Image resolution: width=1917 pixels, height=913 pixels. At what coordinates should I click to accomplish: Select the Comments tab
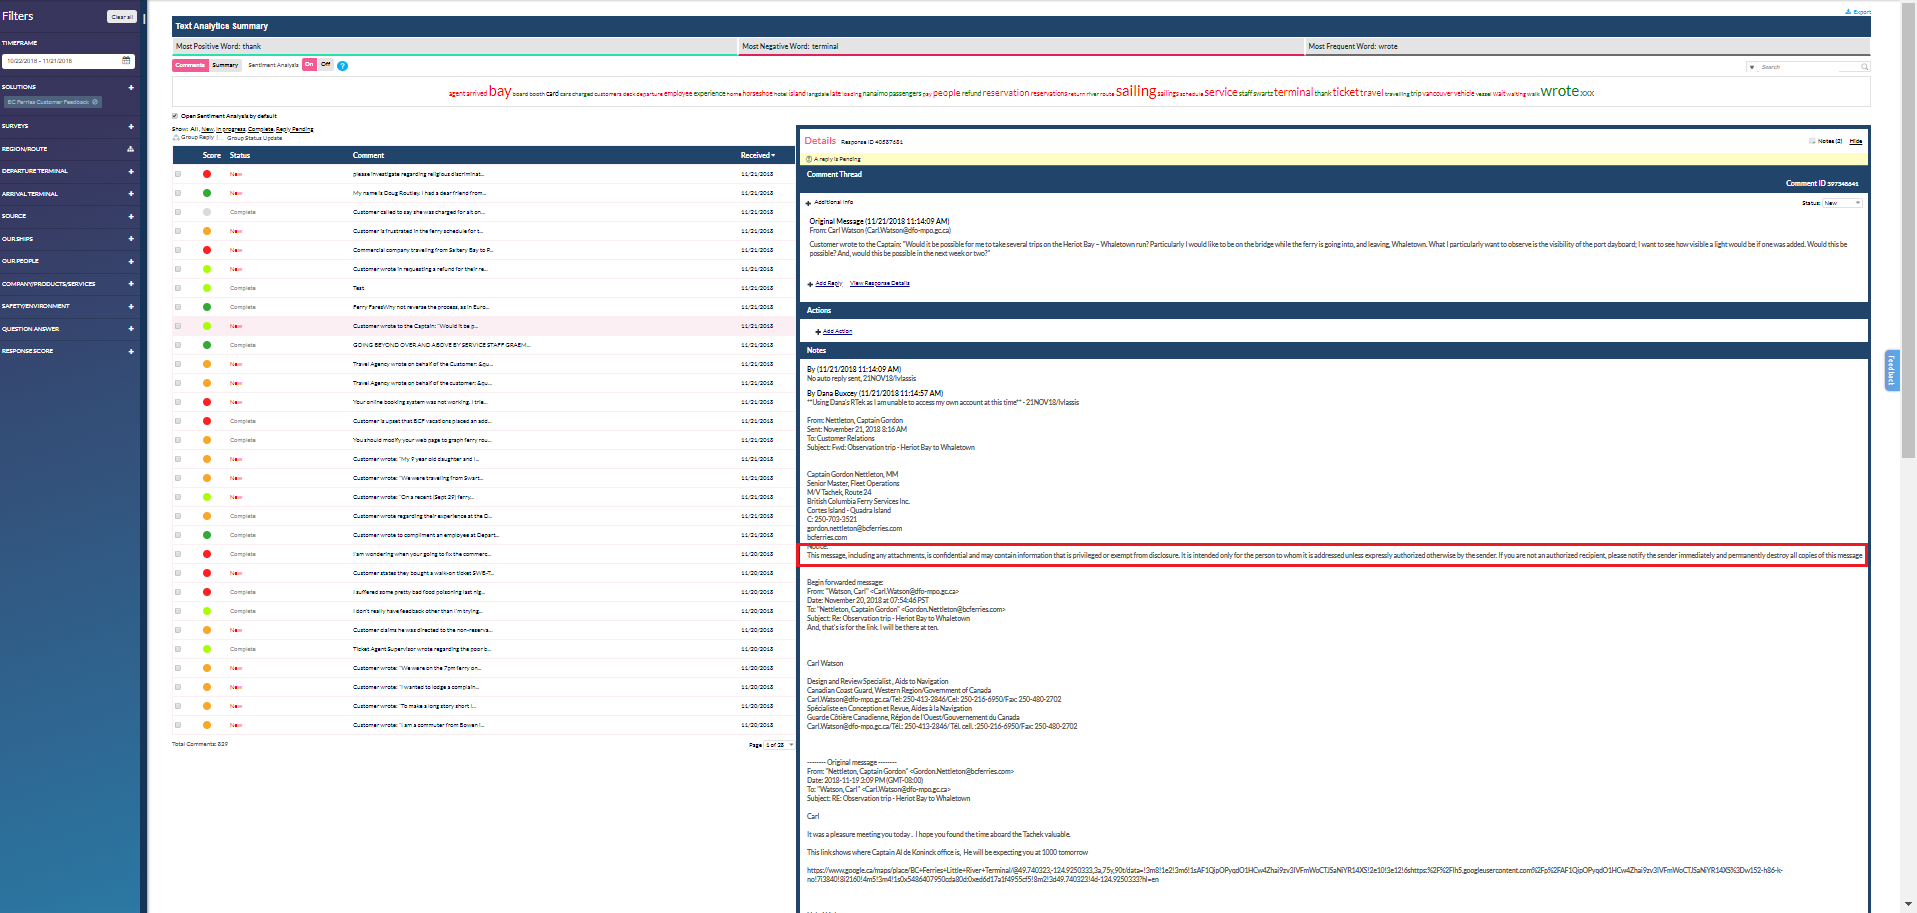point(190,65)
